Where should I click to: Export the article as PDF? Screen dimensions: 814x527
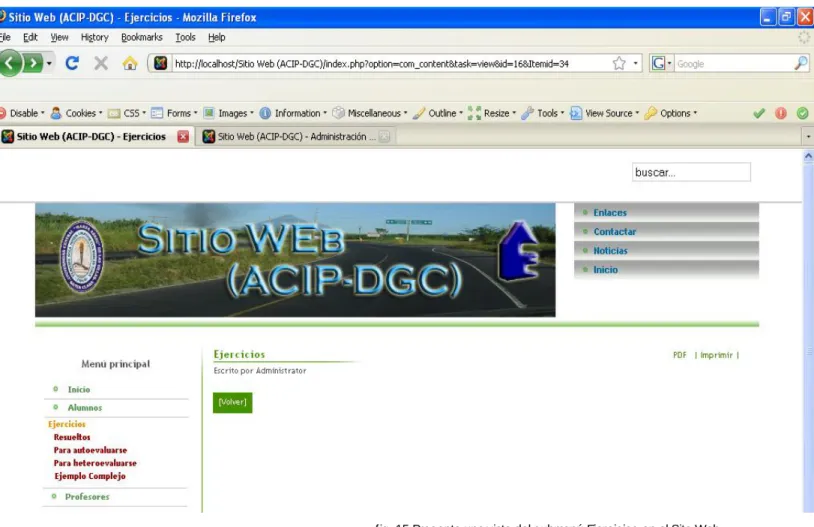[x=680, y=355]
